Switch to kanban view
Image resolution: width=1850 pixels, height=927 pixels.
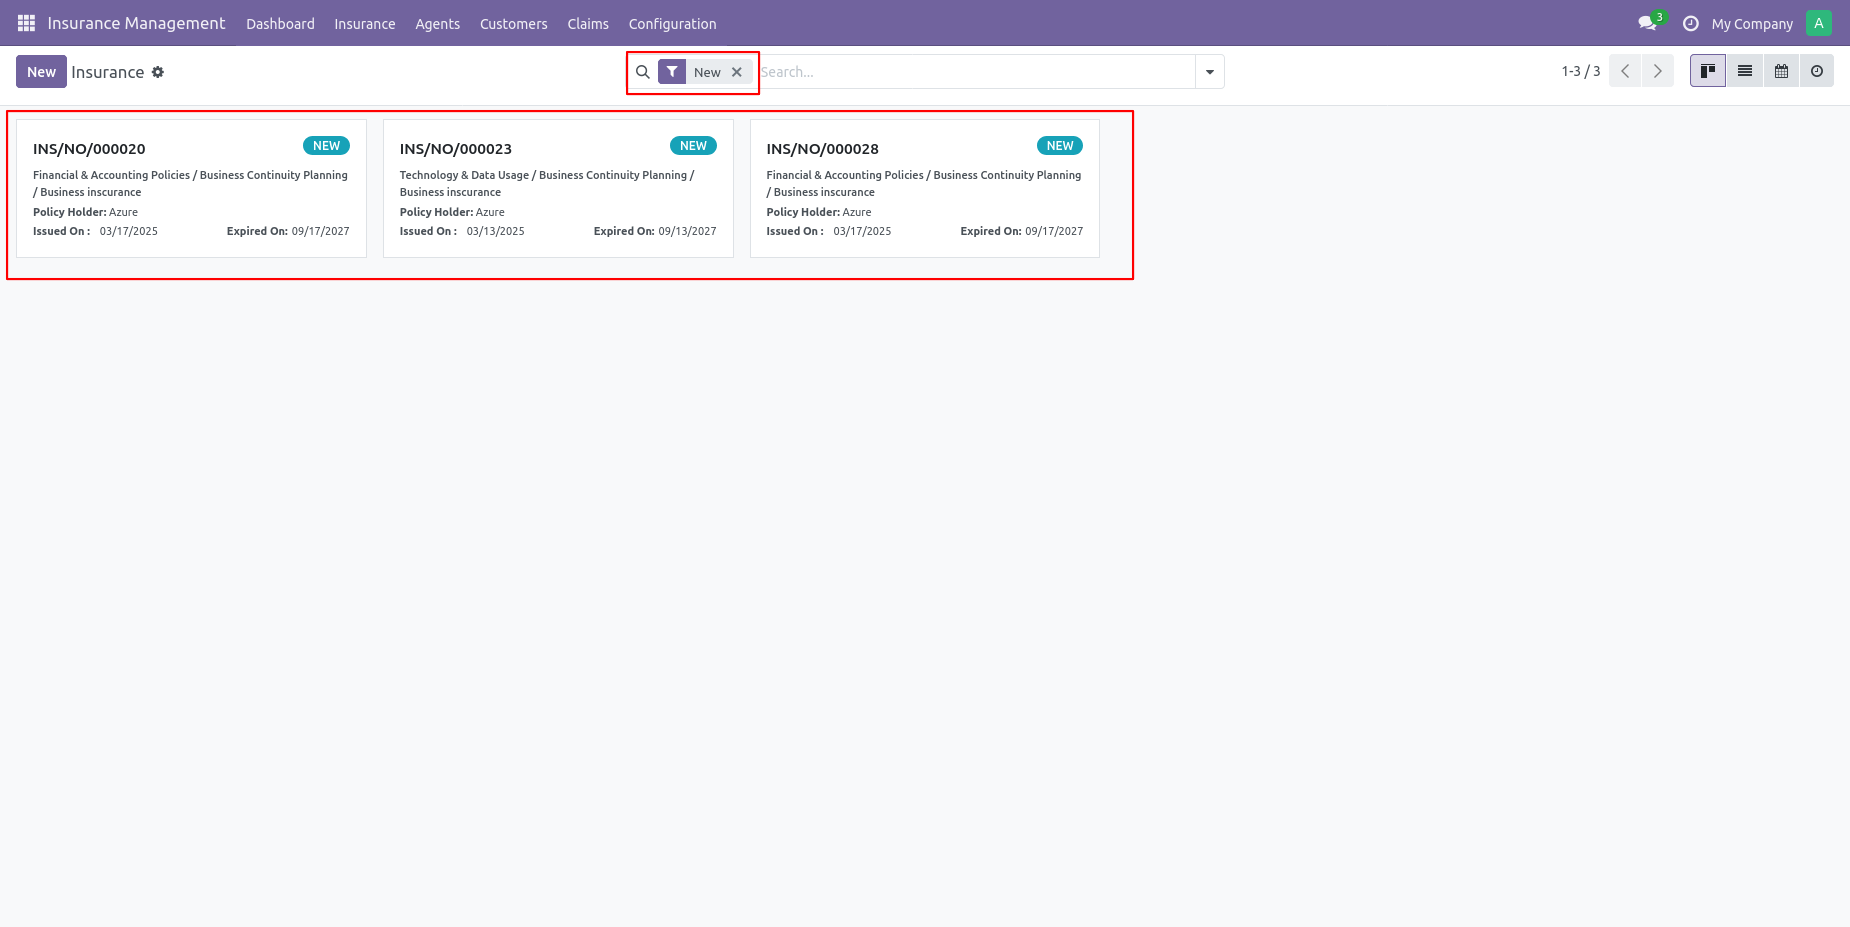1708,71
